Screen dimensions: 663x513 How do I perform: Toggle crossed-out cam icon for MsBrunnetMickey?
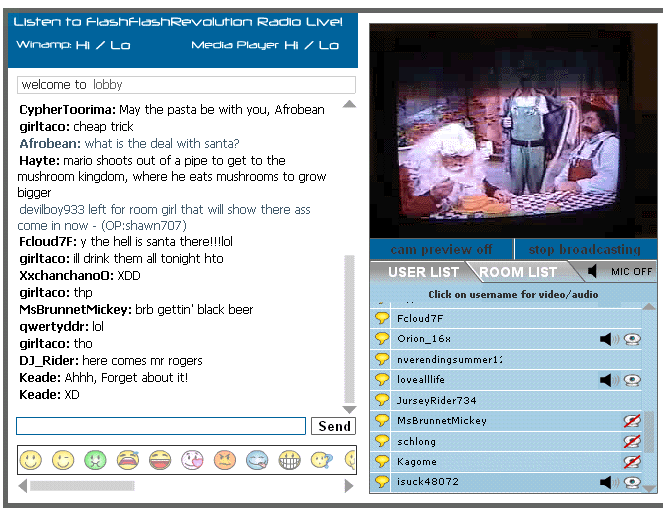tap(632, 421)
